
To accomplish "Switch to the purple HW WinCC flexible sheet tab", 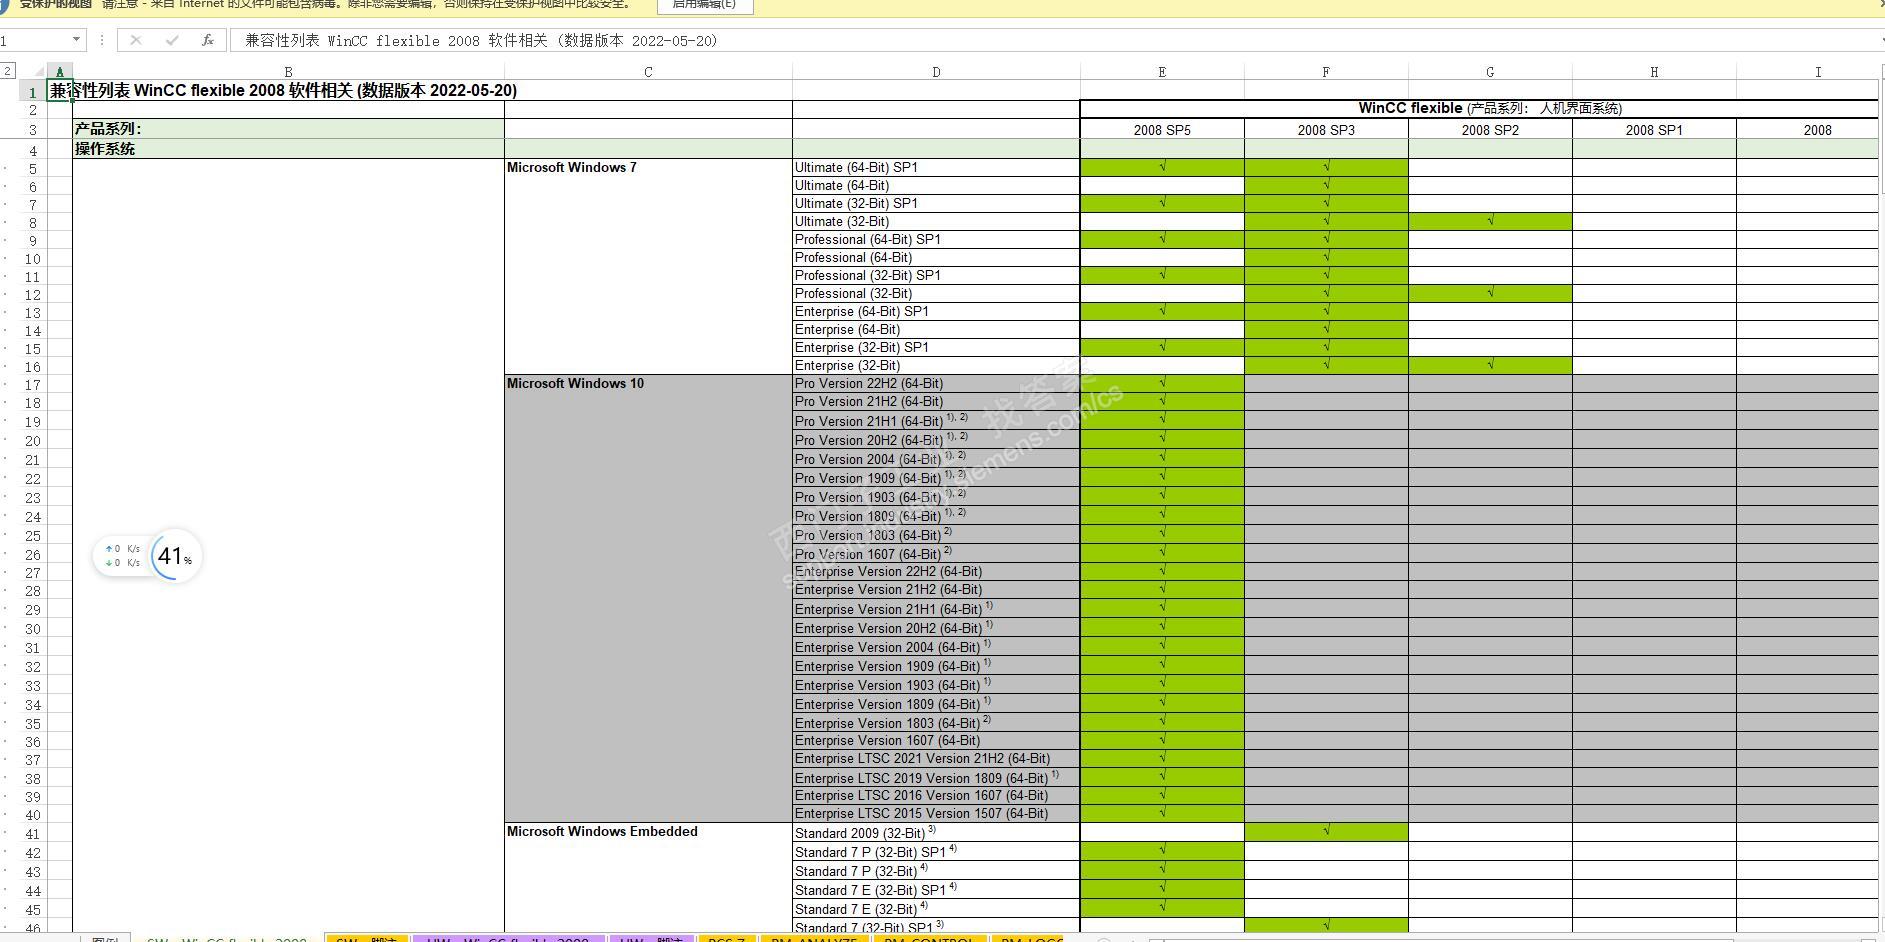I will coord(508,939).
